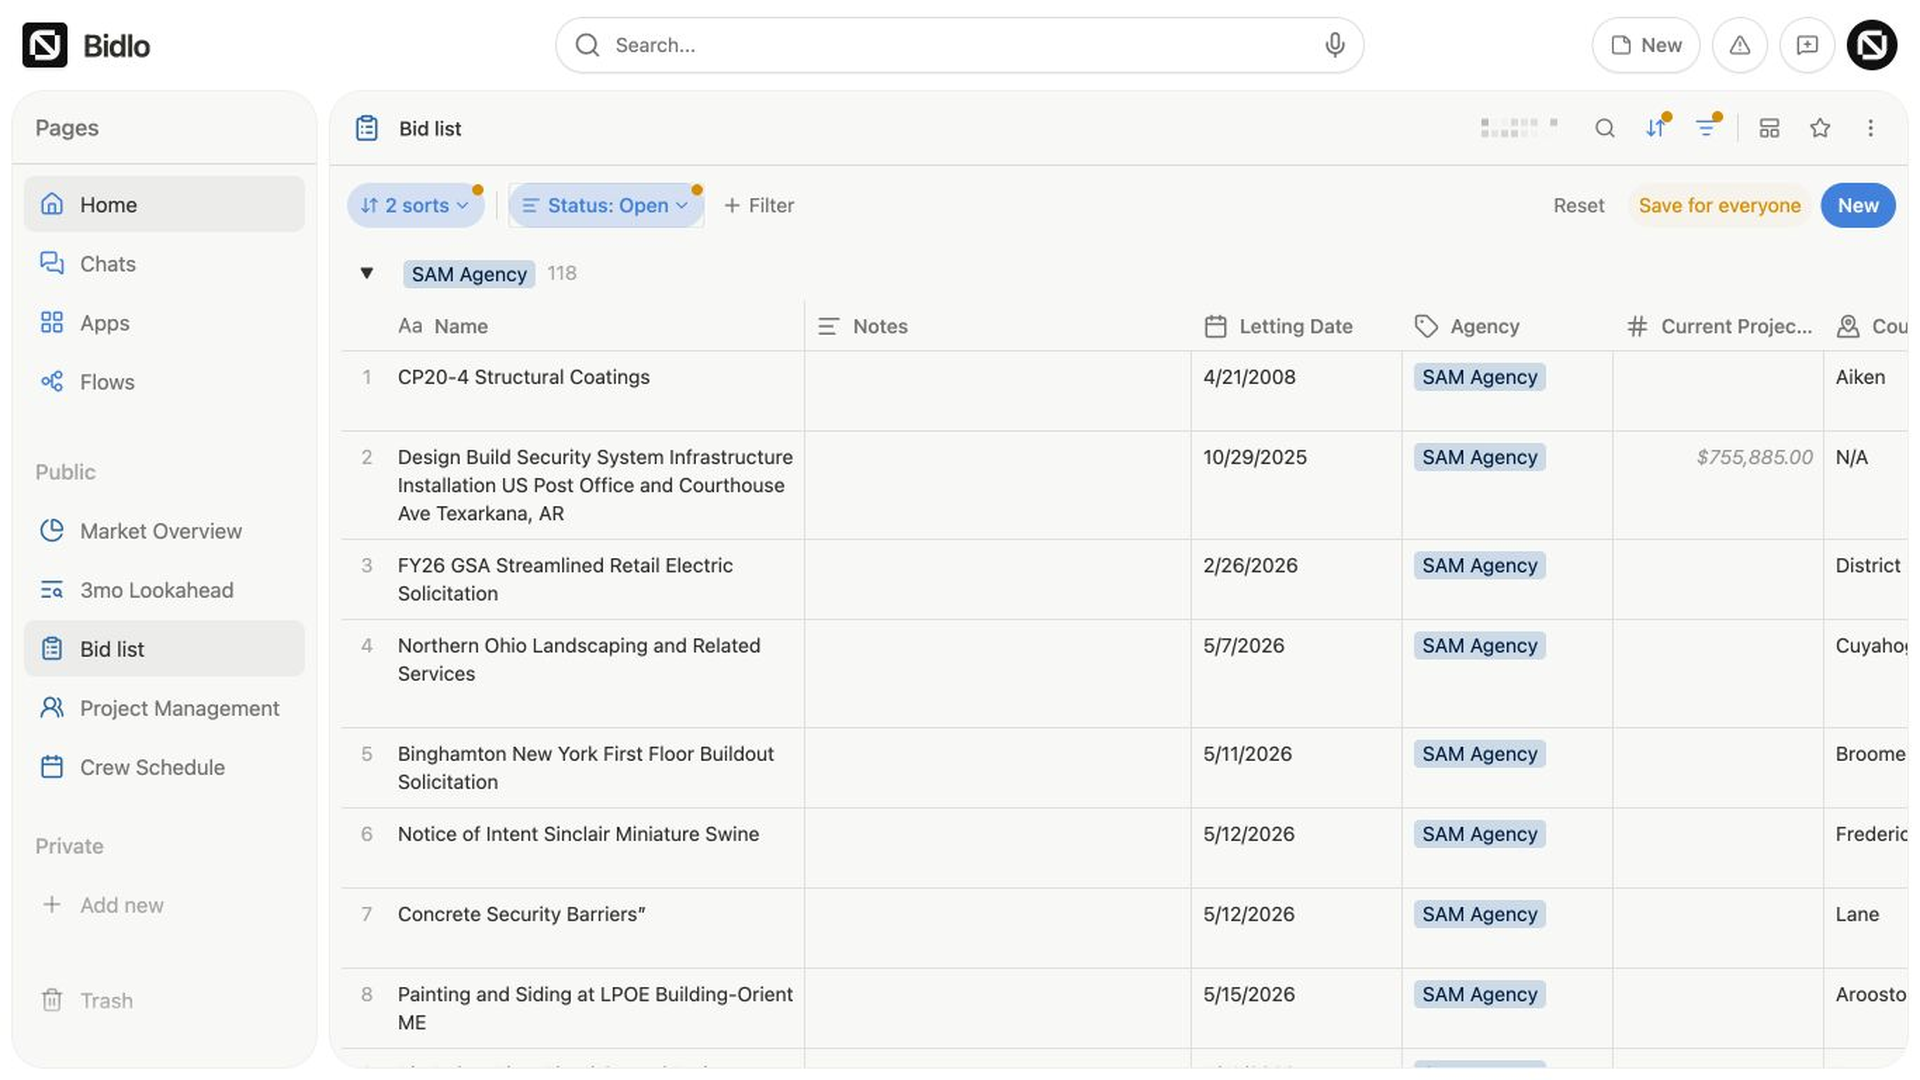The height and width of the screenshot is (1080, 1920).
Task: Open the alerts warning triangle icon
Action: (x=1740, y=45)
